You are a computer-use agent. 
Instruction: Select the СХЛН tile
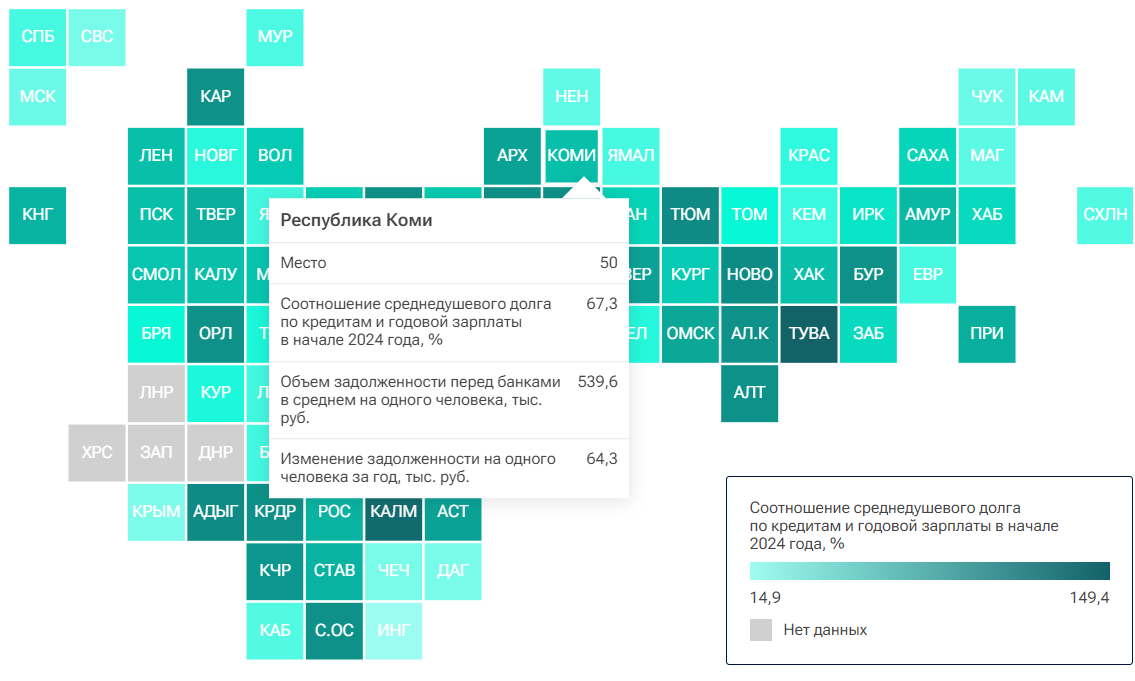coord(1105,216)
